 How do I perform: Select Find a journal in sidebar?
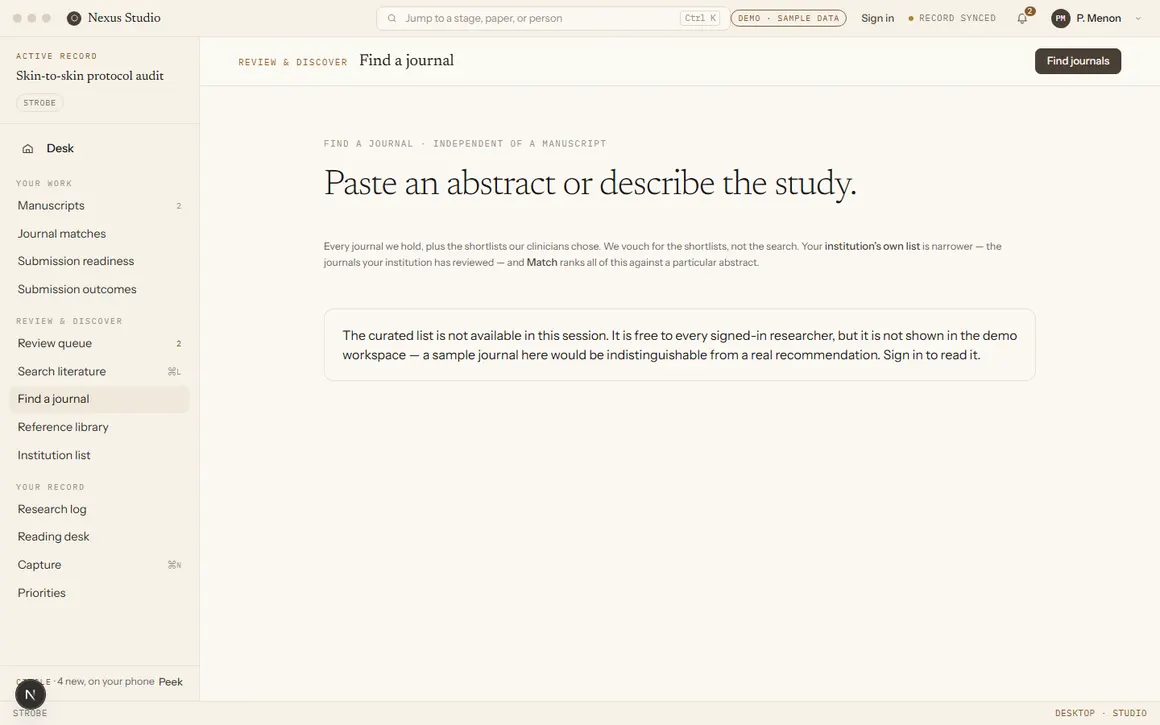point(99,399)
